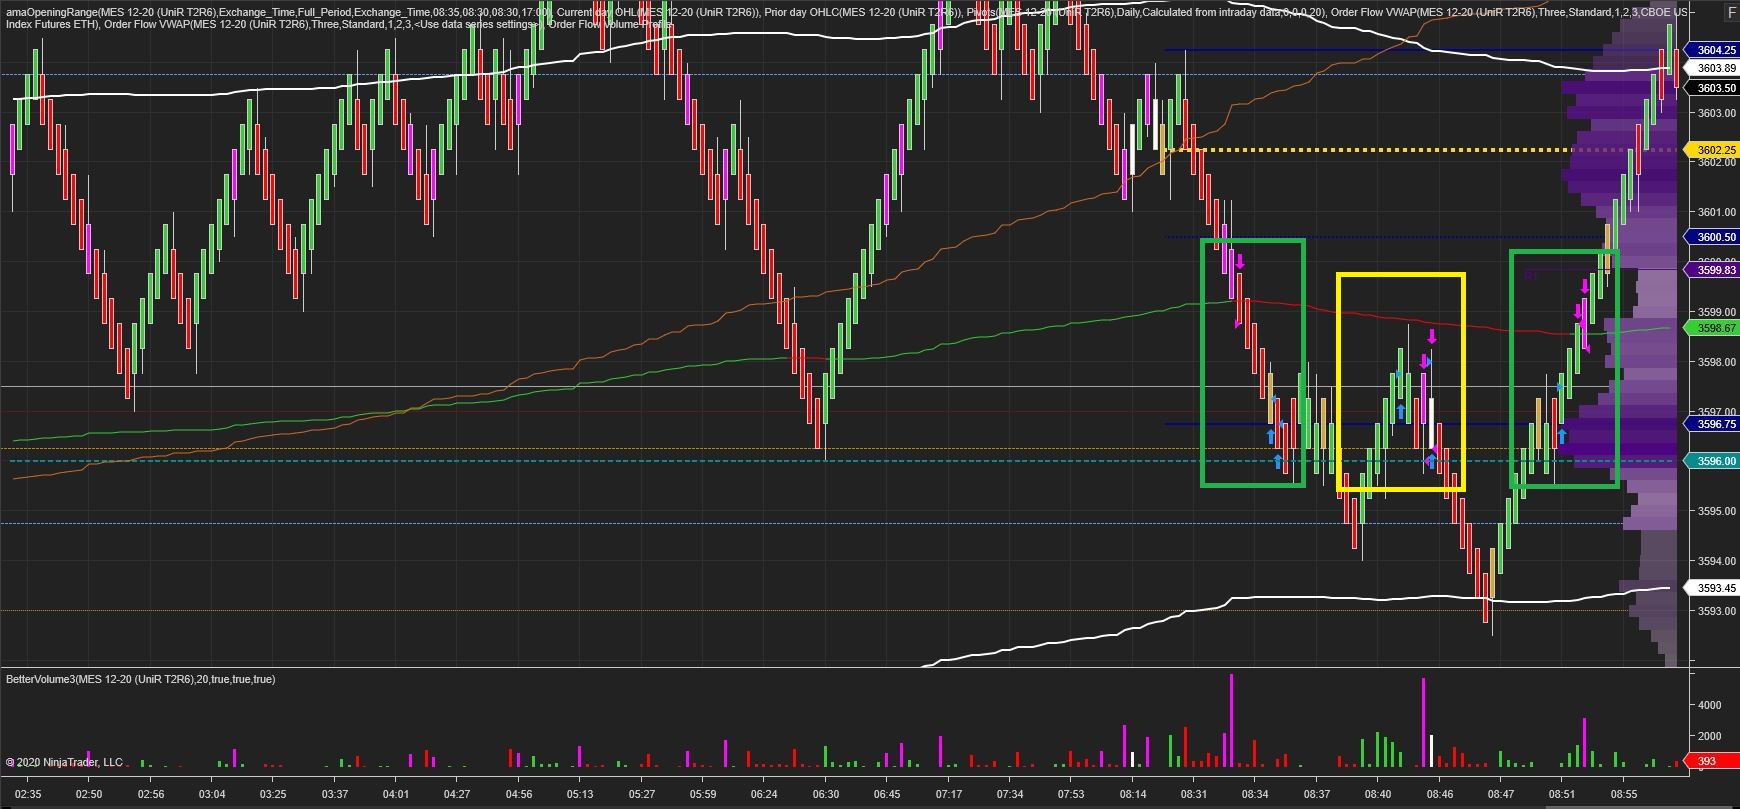Screen dimensions: 1740x809
Task: Click the 3598.00 price axis label
Action: (x=1717, y=362)
